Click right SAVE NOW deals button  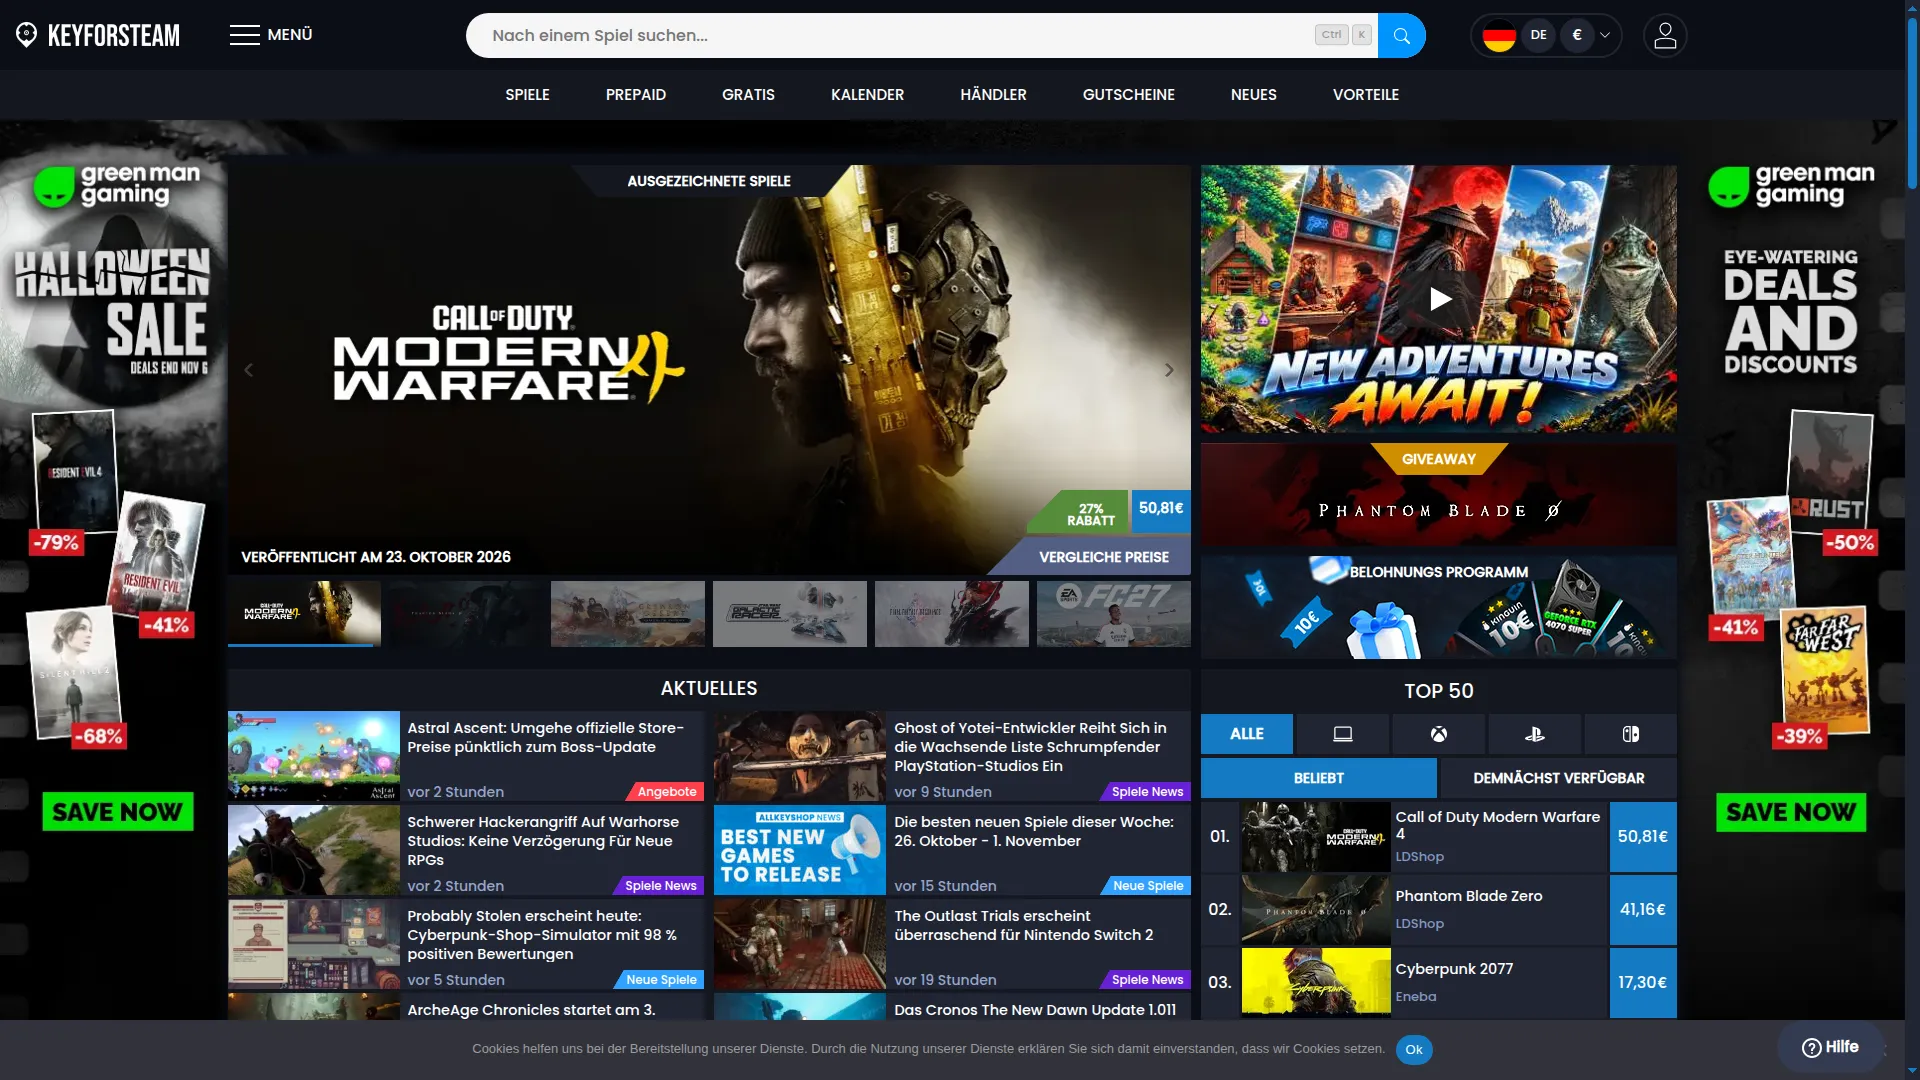click(1791, 812)
